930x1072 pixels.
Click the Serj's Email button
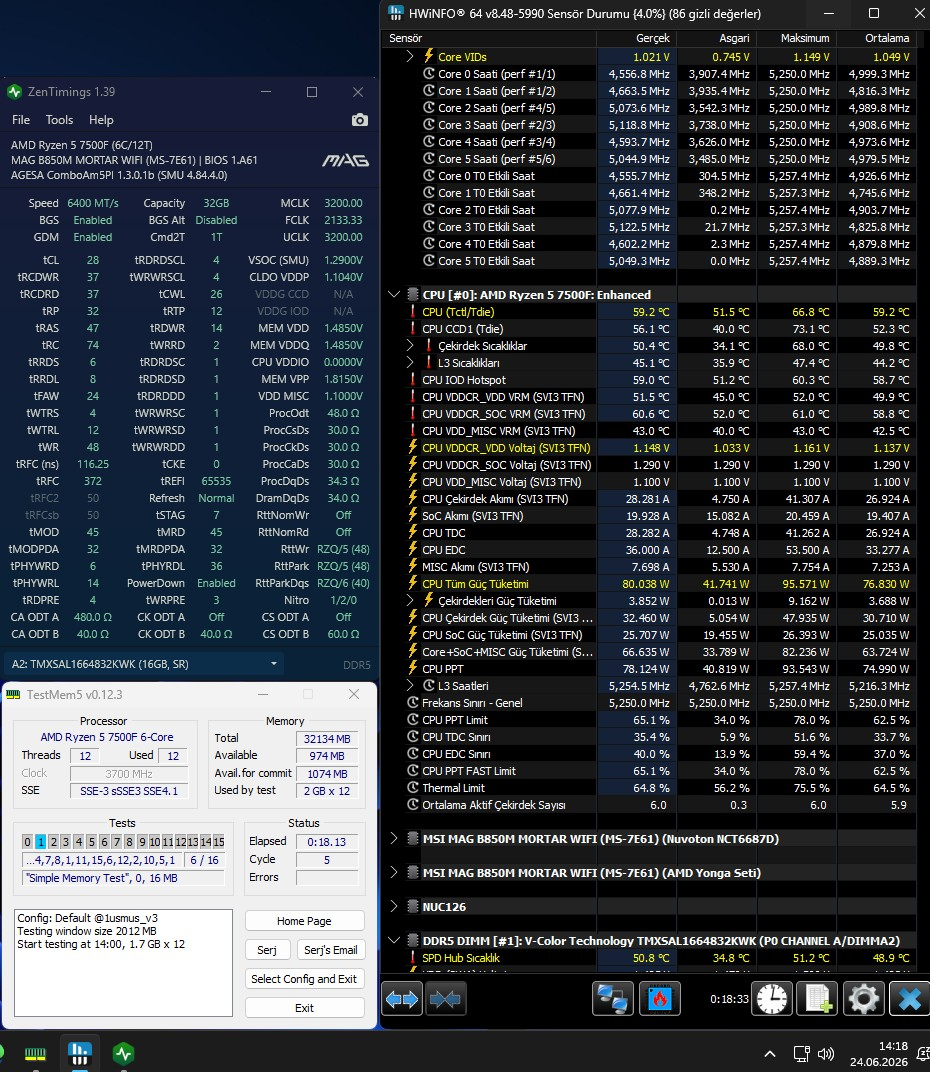pos(331,950)
